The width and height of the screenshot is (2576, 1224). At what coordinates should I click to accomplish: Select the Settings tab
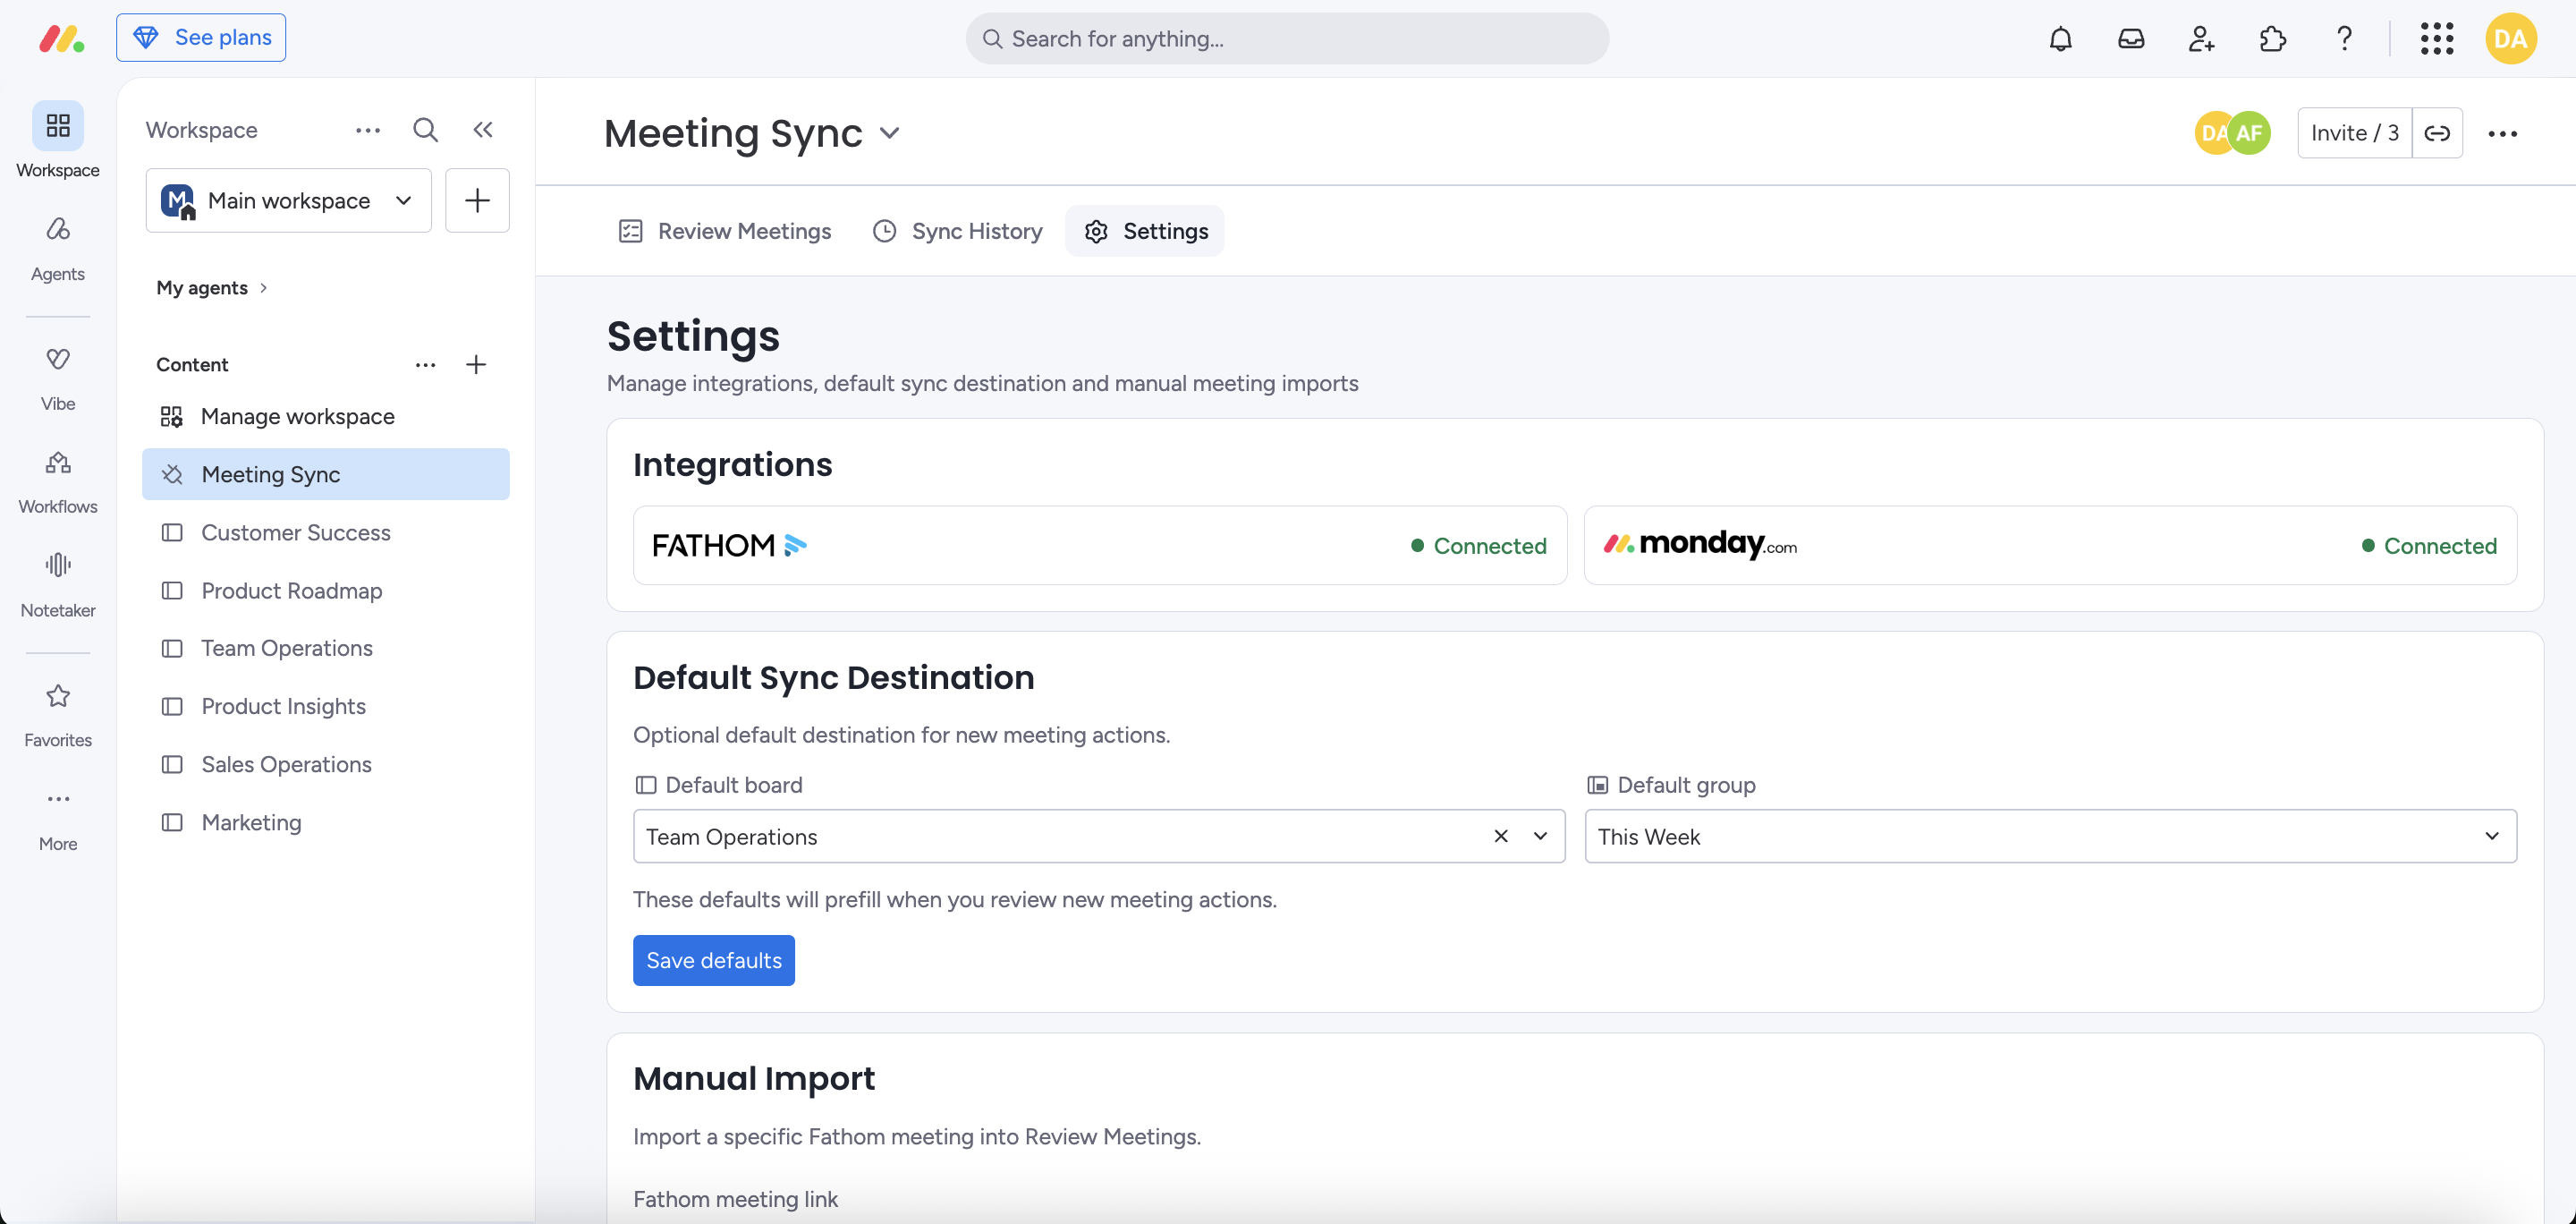click(1145, 231)
